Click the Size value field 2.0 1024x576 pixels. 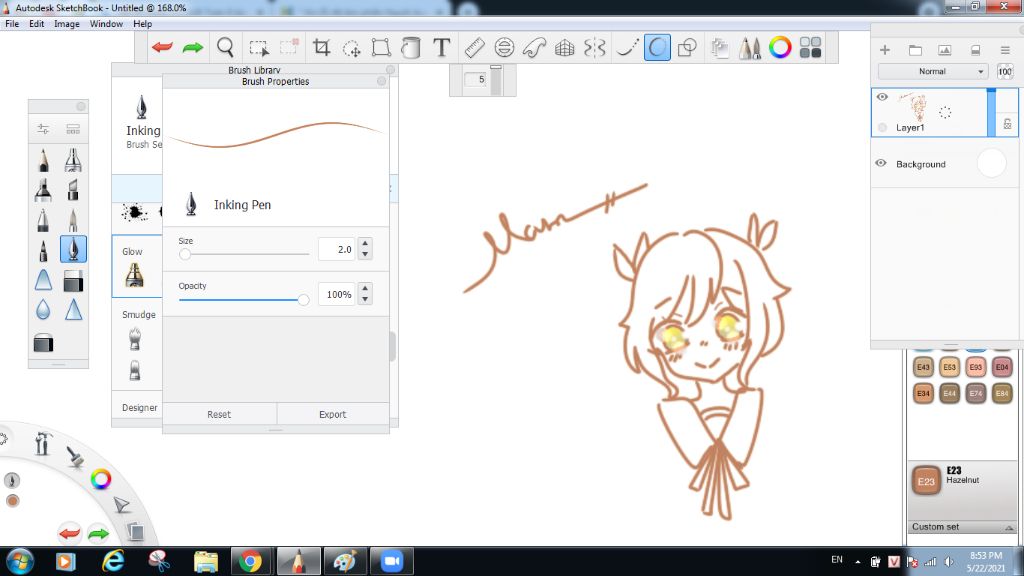tap(337, 249)
